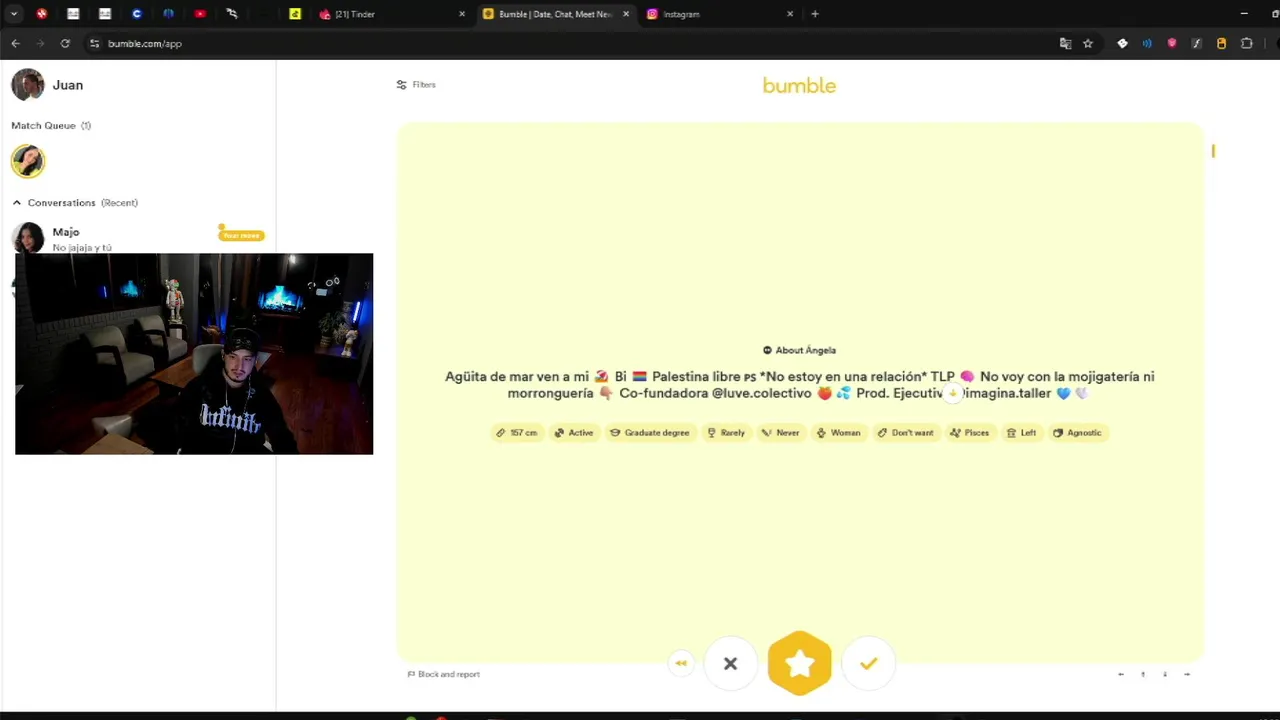Image resolution: width=1280 pixels, height=720 pixels.
Task: Click the orange extension icon
Action: click(1221, 44)
